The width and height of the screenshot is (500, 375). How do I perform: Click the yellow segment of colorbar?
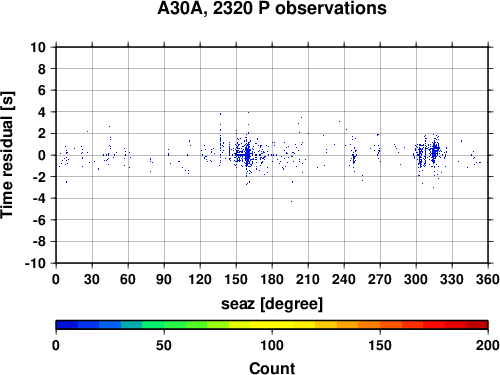point(272,325)
